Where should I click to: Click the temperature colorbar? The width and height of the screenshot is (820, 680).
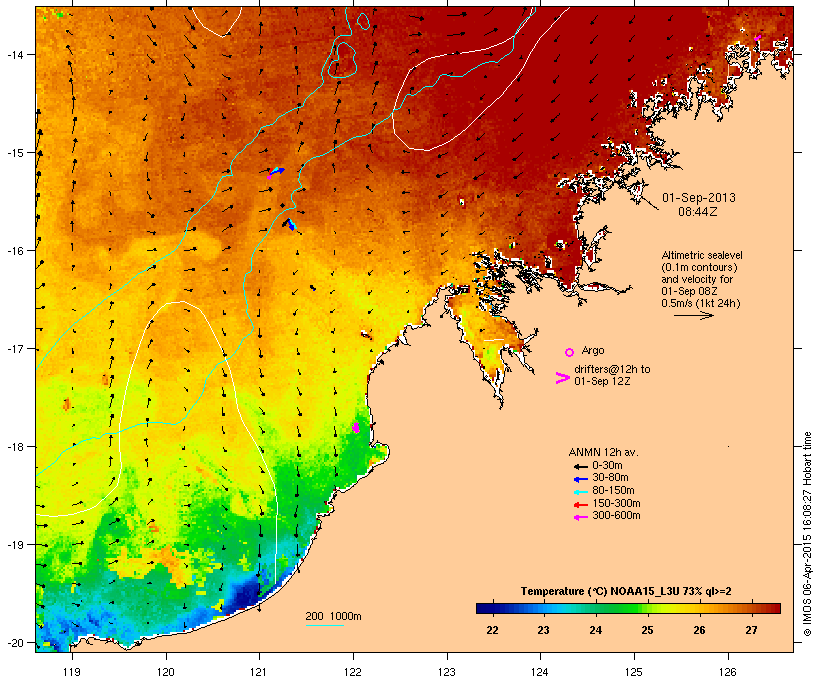[628, 608]
